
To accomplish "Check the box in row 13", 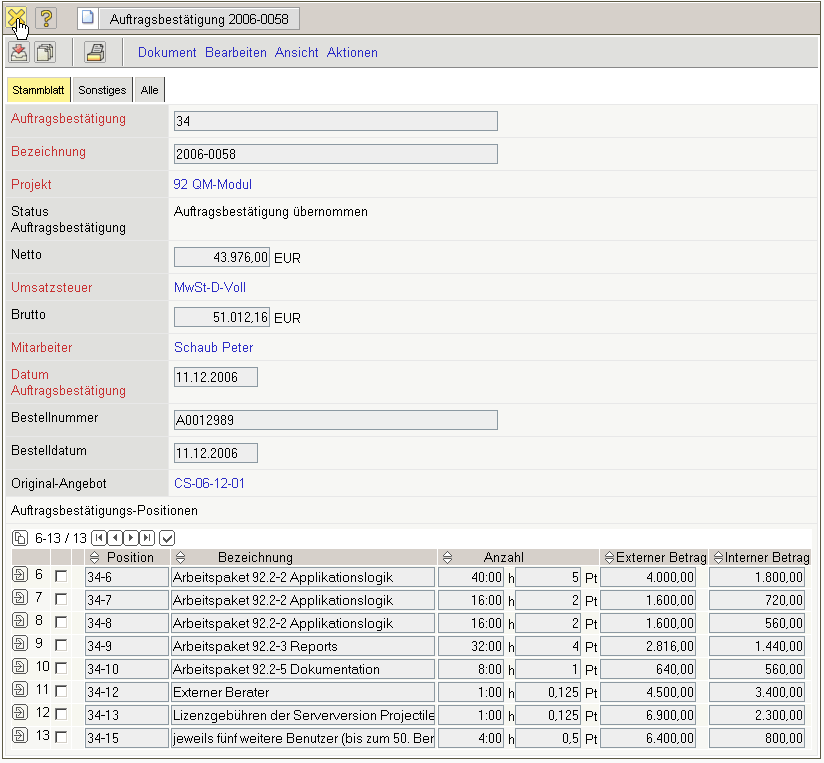I will (61, 737).
